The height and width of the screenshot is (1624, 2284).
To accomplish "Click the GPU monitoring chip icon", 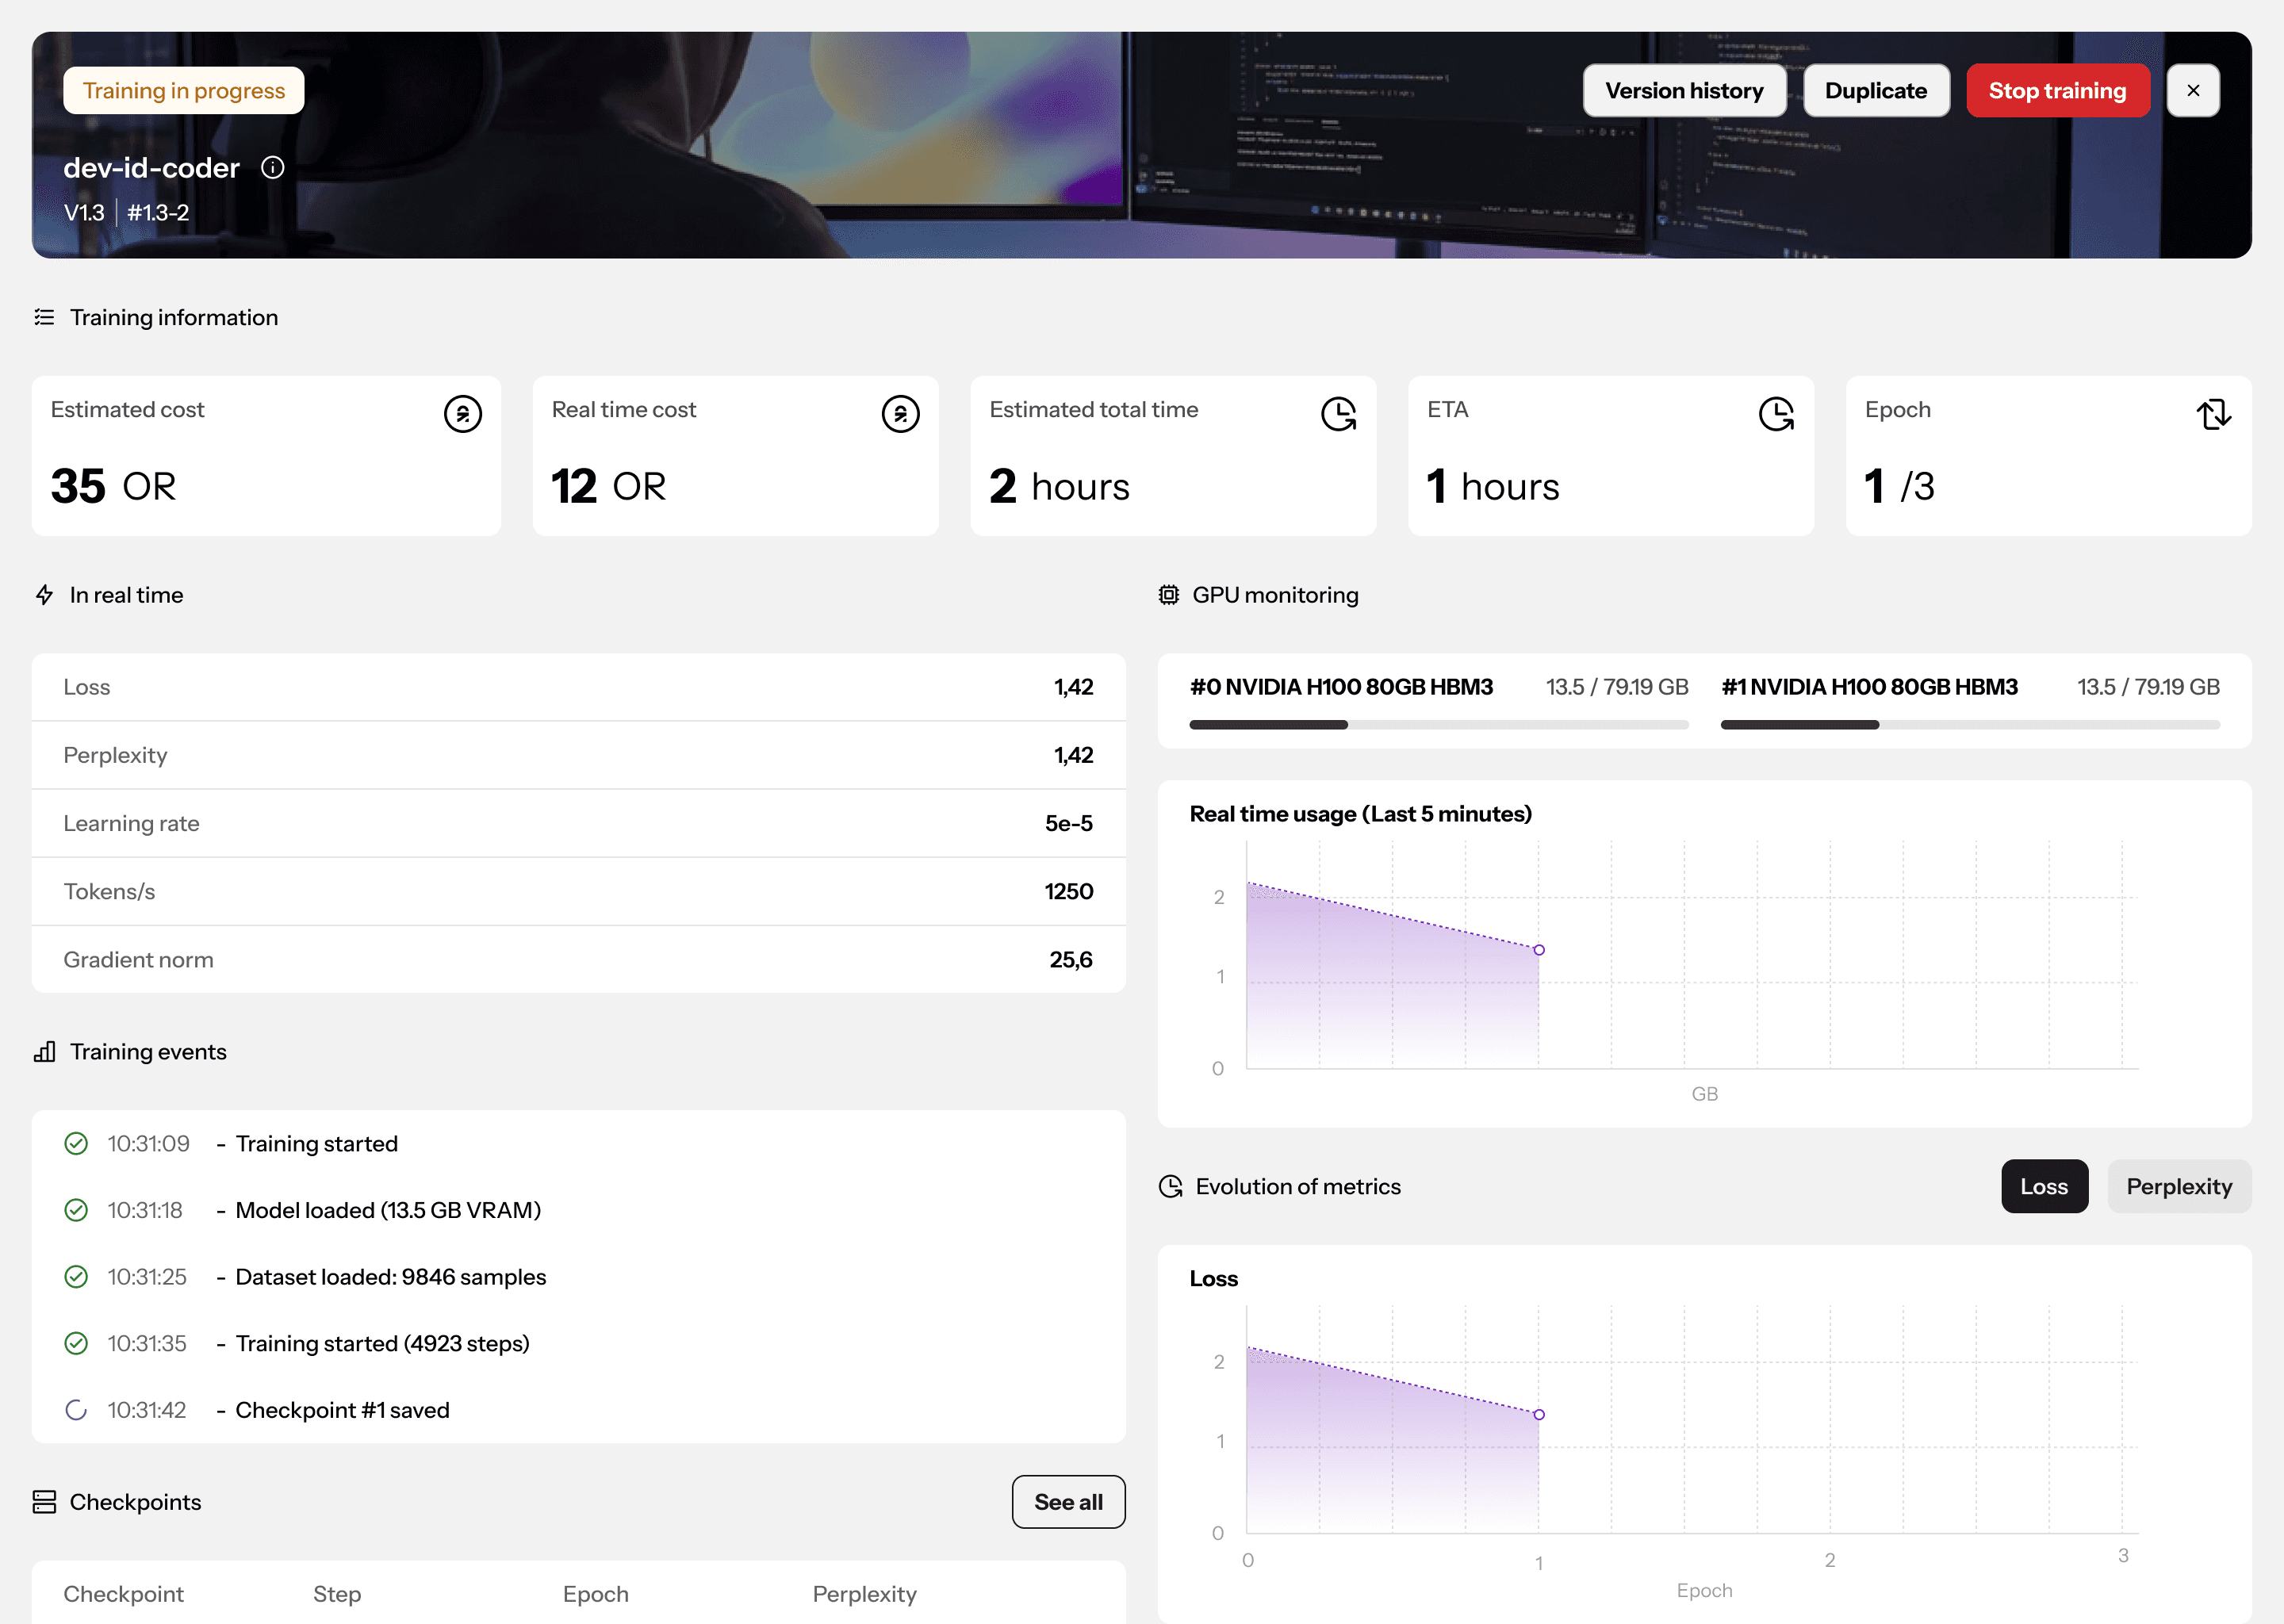I will point(1168,595).
